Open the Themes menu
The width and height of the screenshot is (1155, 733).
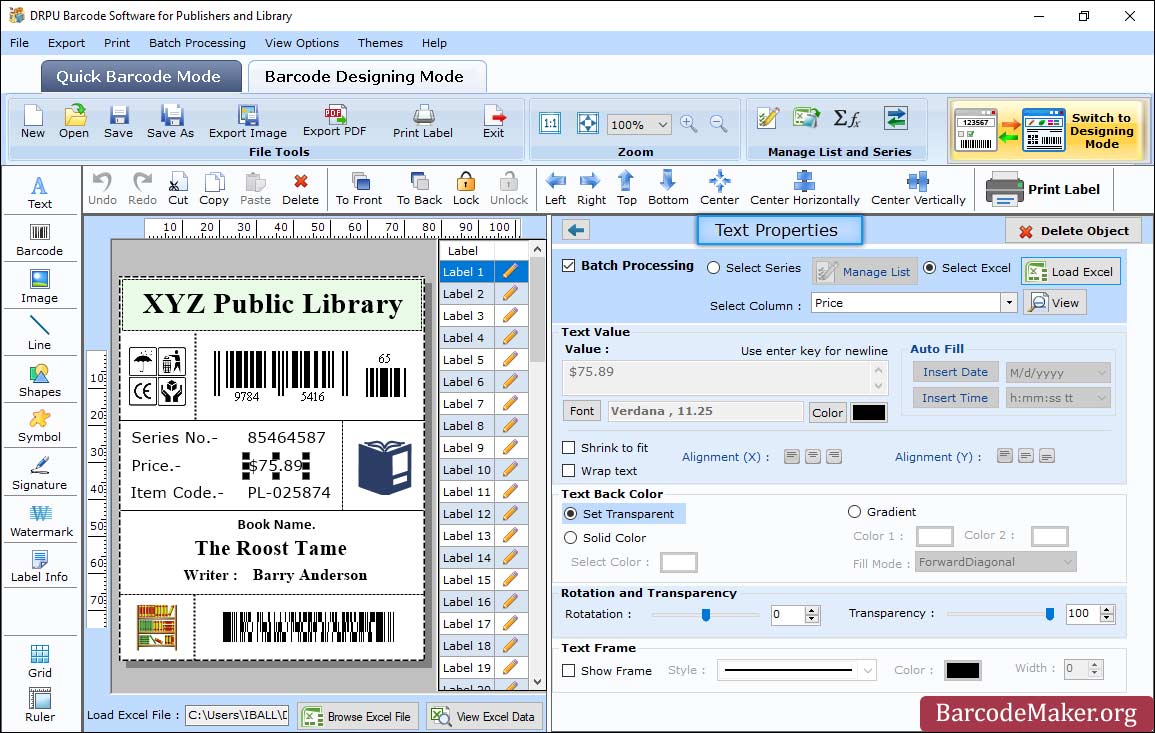(380, 43)
